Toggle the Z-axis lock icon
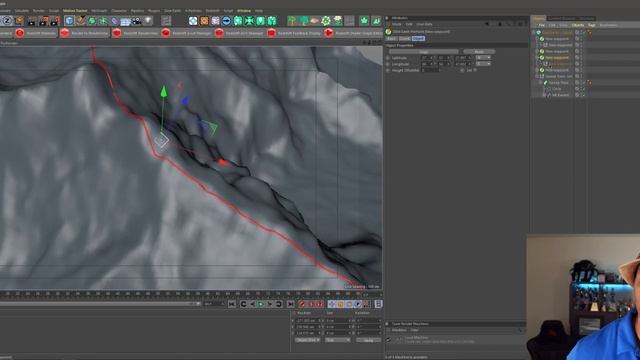Screen dimensions: 640x360 coord(7,21)
